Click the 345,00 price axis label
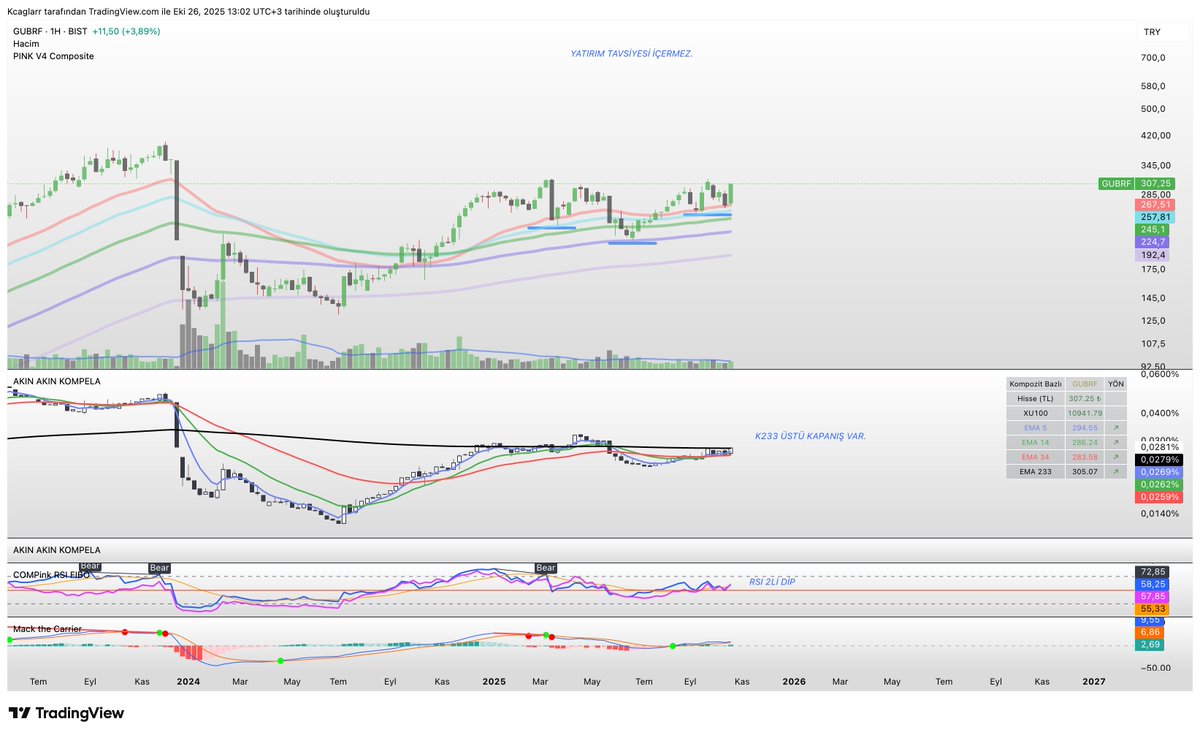1200x735 pixels. click(x=1156, y=165)
